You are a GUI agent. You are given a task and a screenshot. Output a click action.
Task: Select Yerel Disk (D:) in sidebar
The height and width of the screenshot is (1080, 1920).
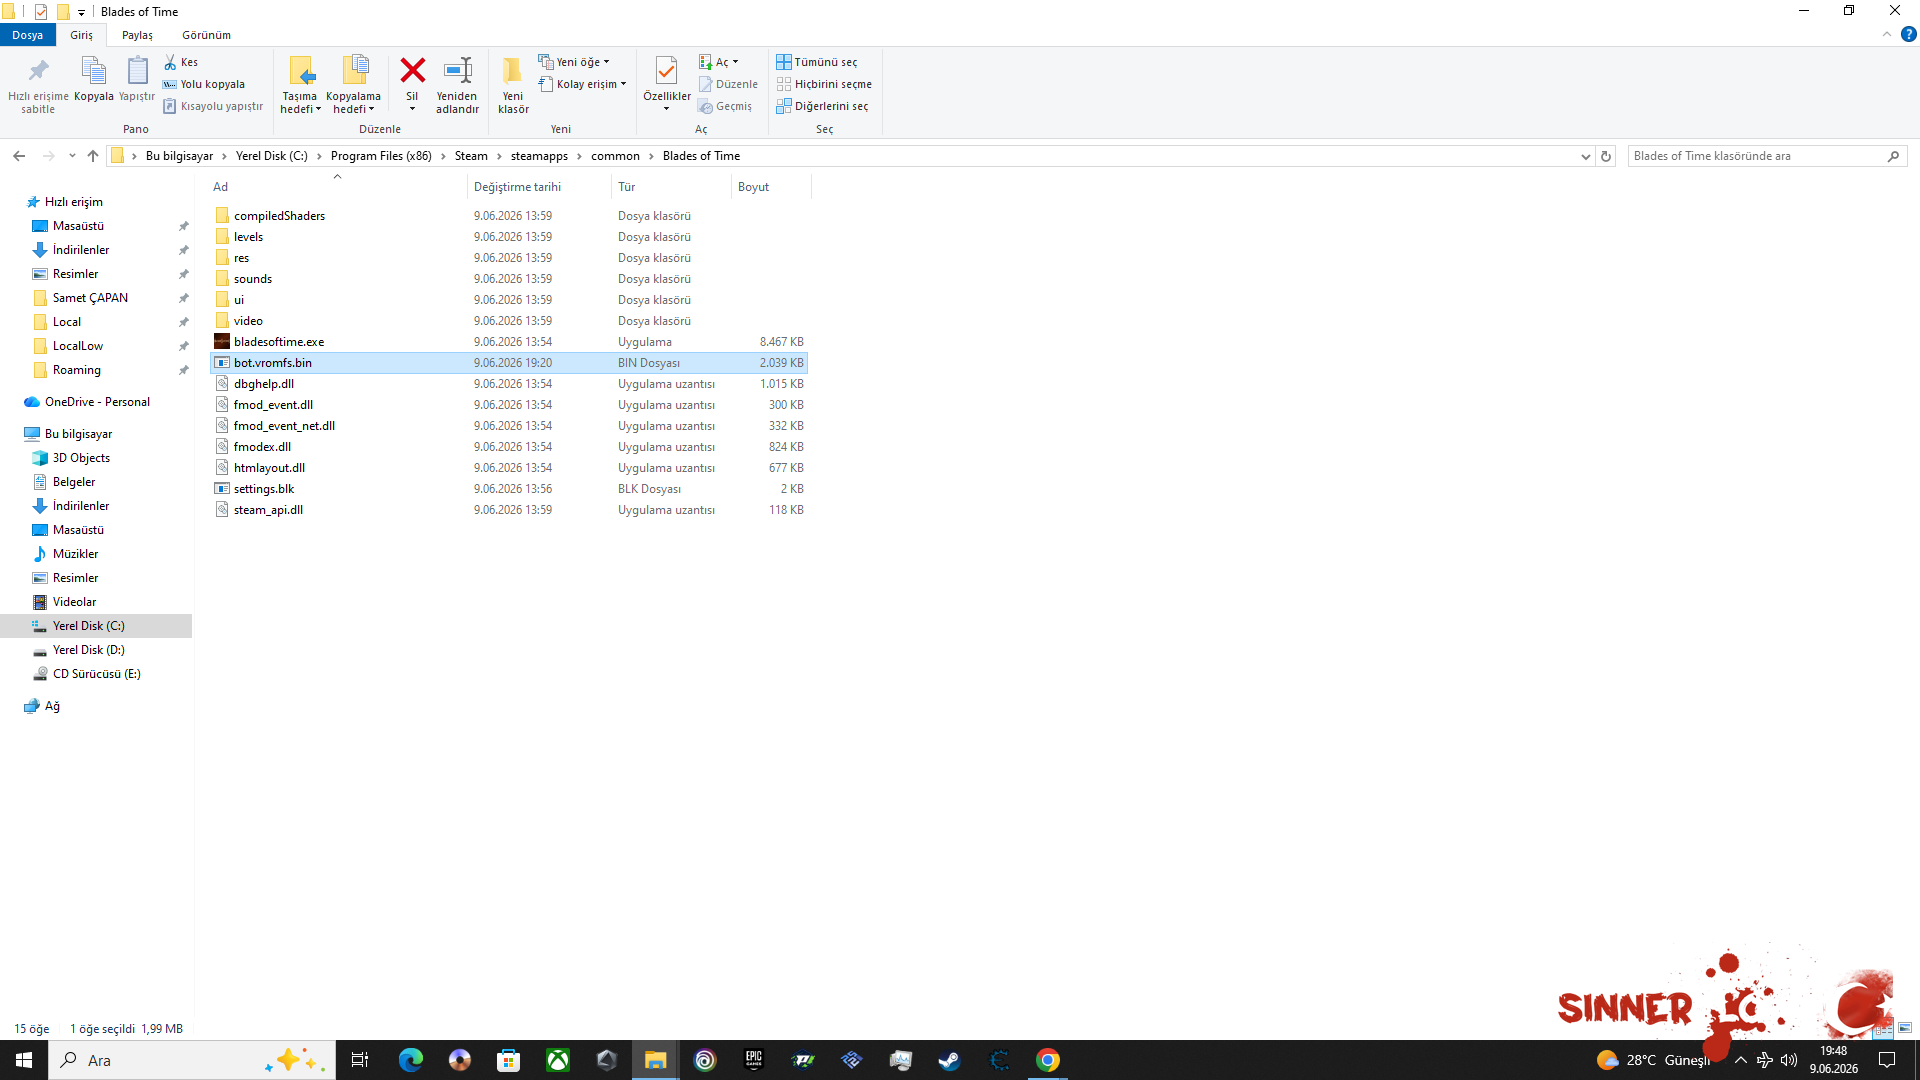point(88,650)
